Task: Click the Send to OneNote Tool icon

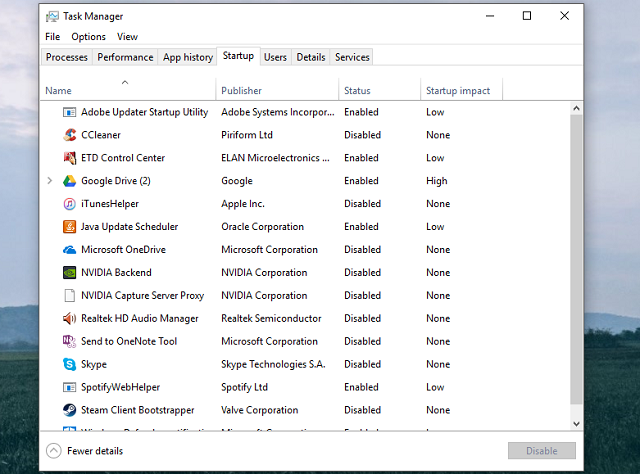Action: 69,341
